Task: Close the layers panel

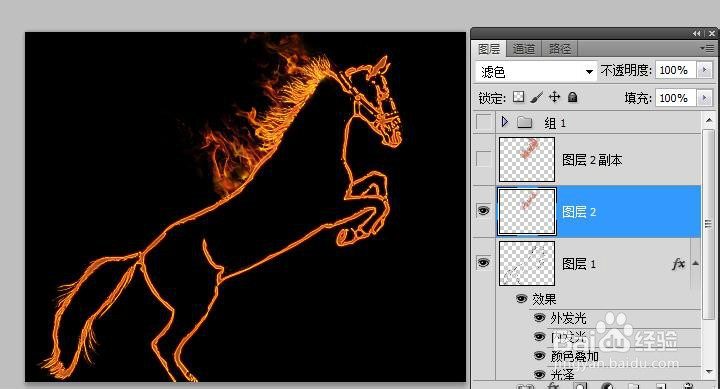Action: [x=712, y=34]
